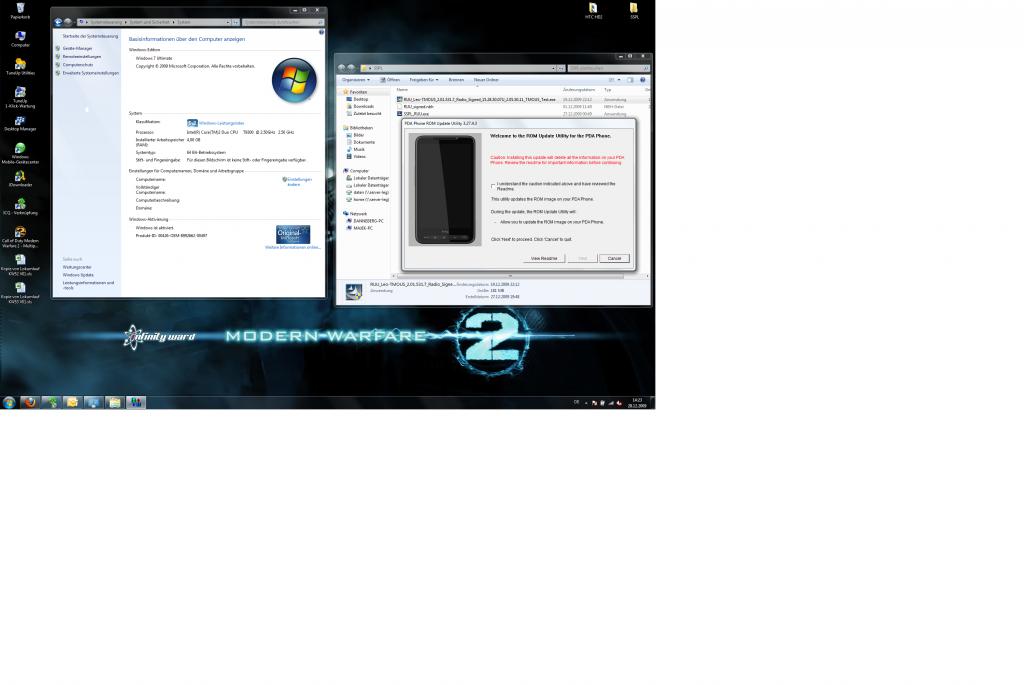Toggle the preview pane icon in Explorer toolbar
Viewport: 1024px width, 685px height.
630,80
